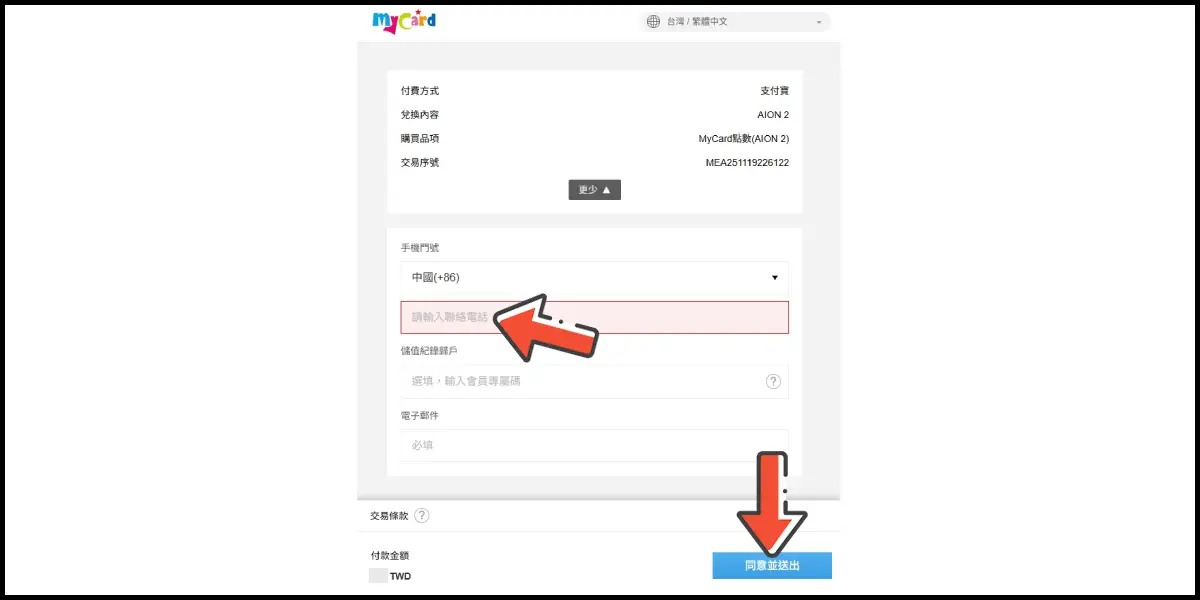This screenshot has width=1200, height=600.
Task: Click the 儲值紀錄歸戶 member code input
Action: pos(580,381)
